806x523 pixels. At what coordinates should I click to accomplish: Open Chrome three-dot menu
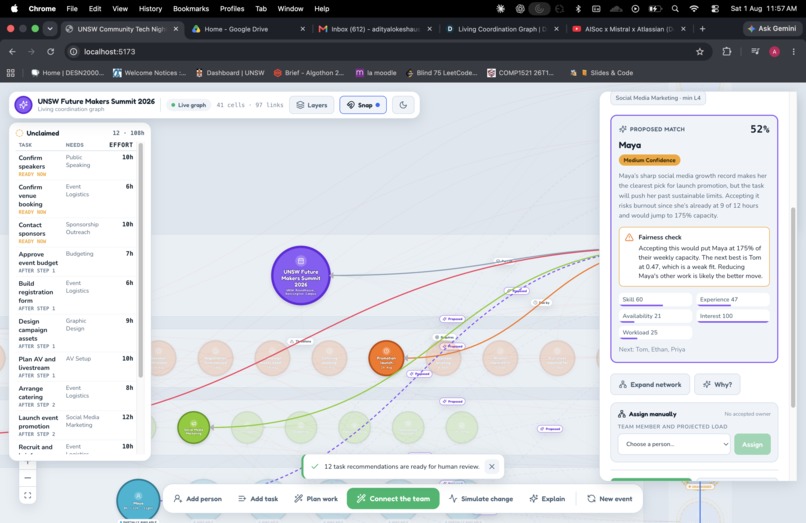click(x=793, y=51)
